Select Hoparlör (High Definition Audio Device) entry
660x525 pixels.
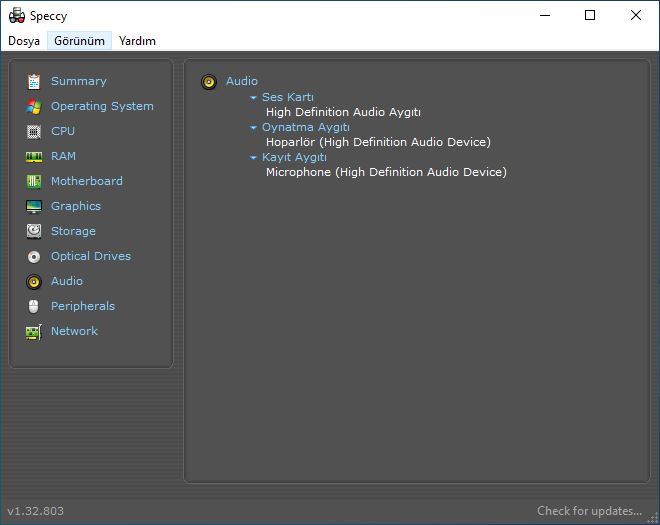(378, 142)
